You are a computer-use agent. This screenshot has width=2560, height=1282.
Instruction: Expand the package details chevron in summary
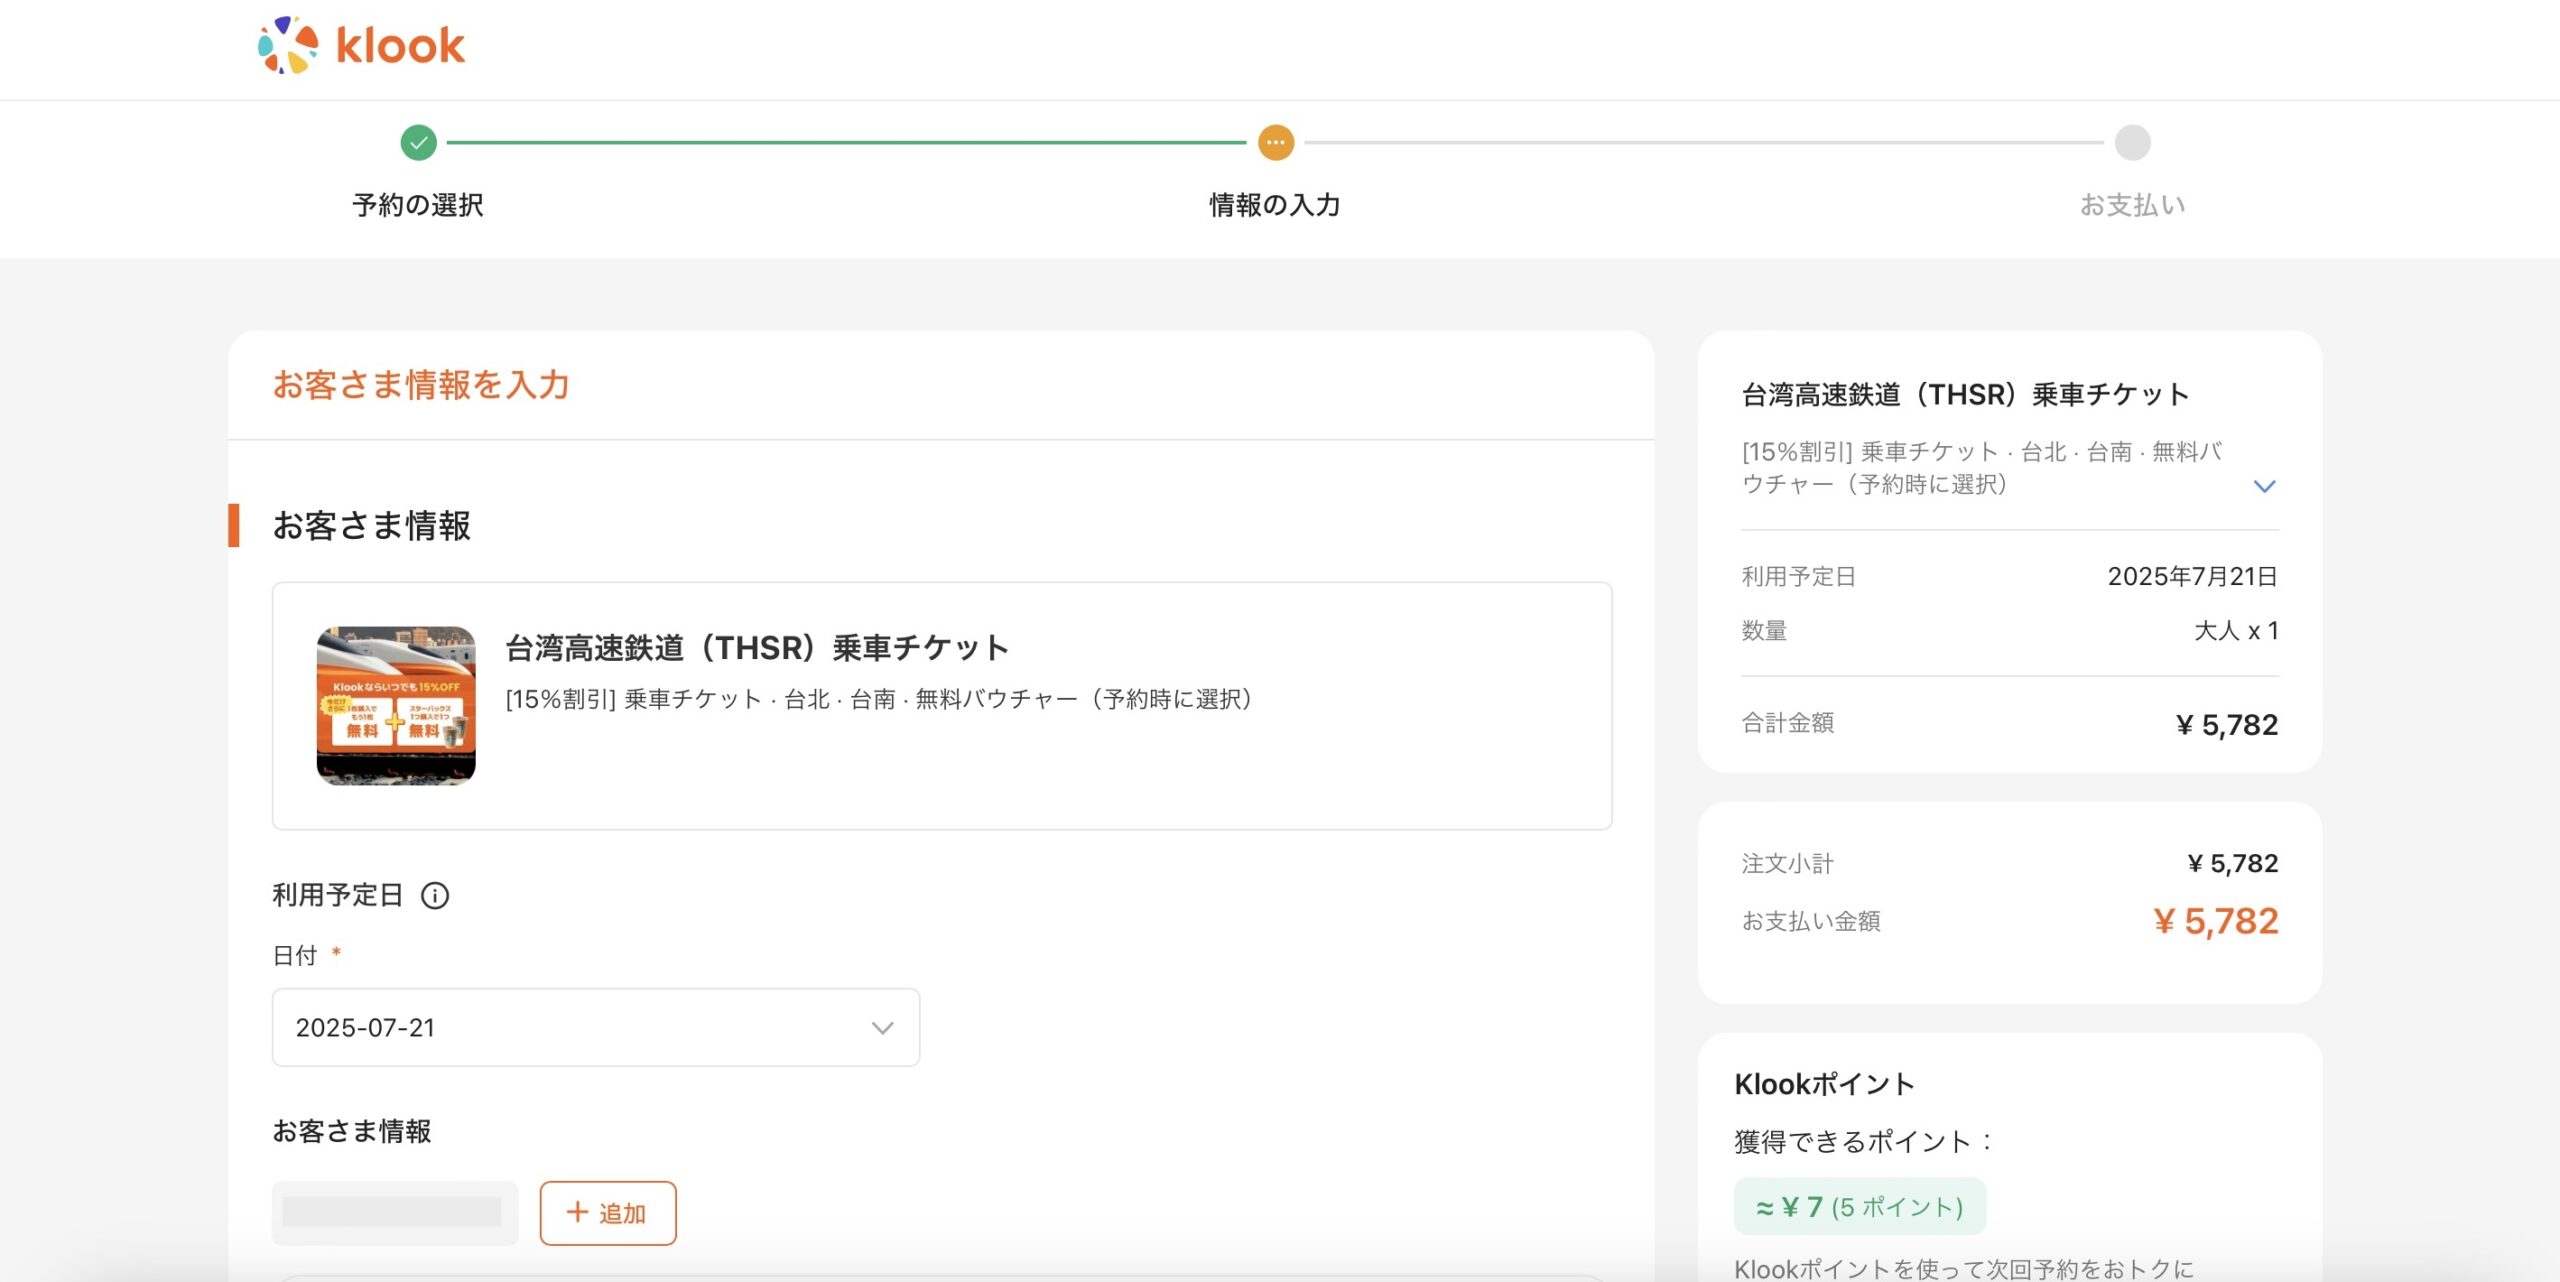coord(2264,486)
